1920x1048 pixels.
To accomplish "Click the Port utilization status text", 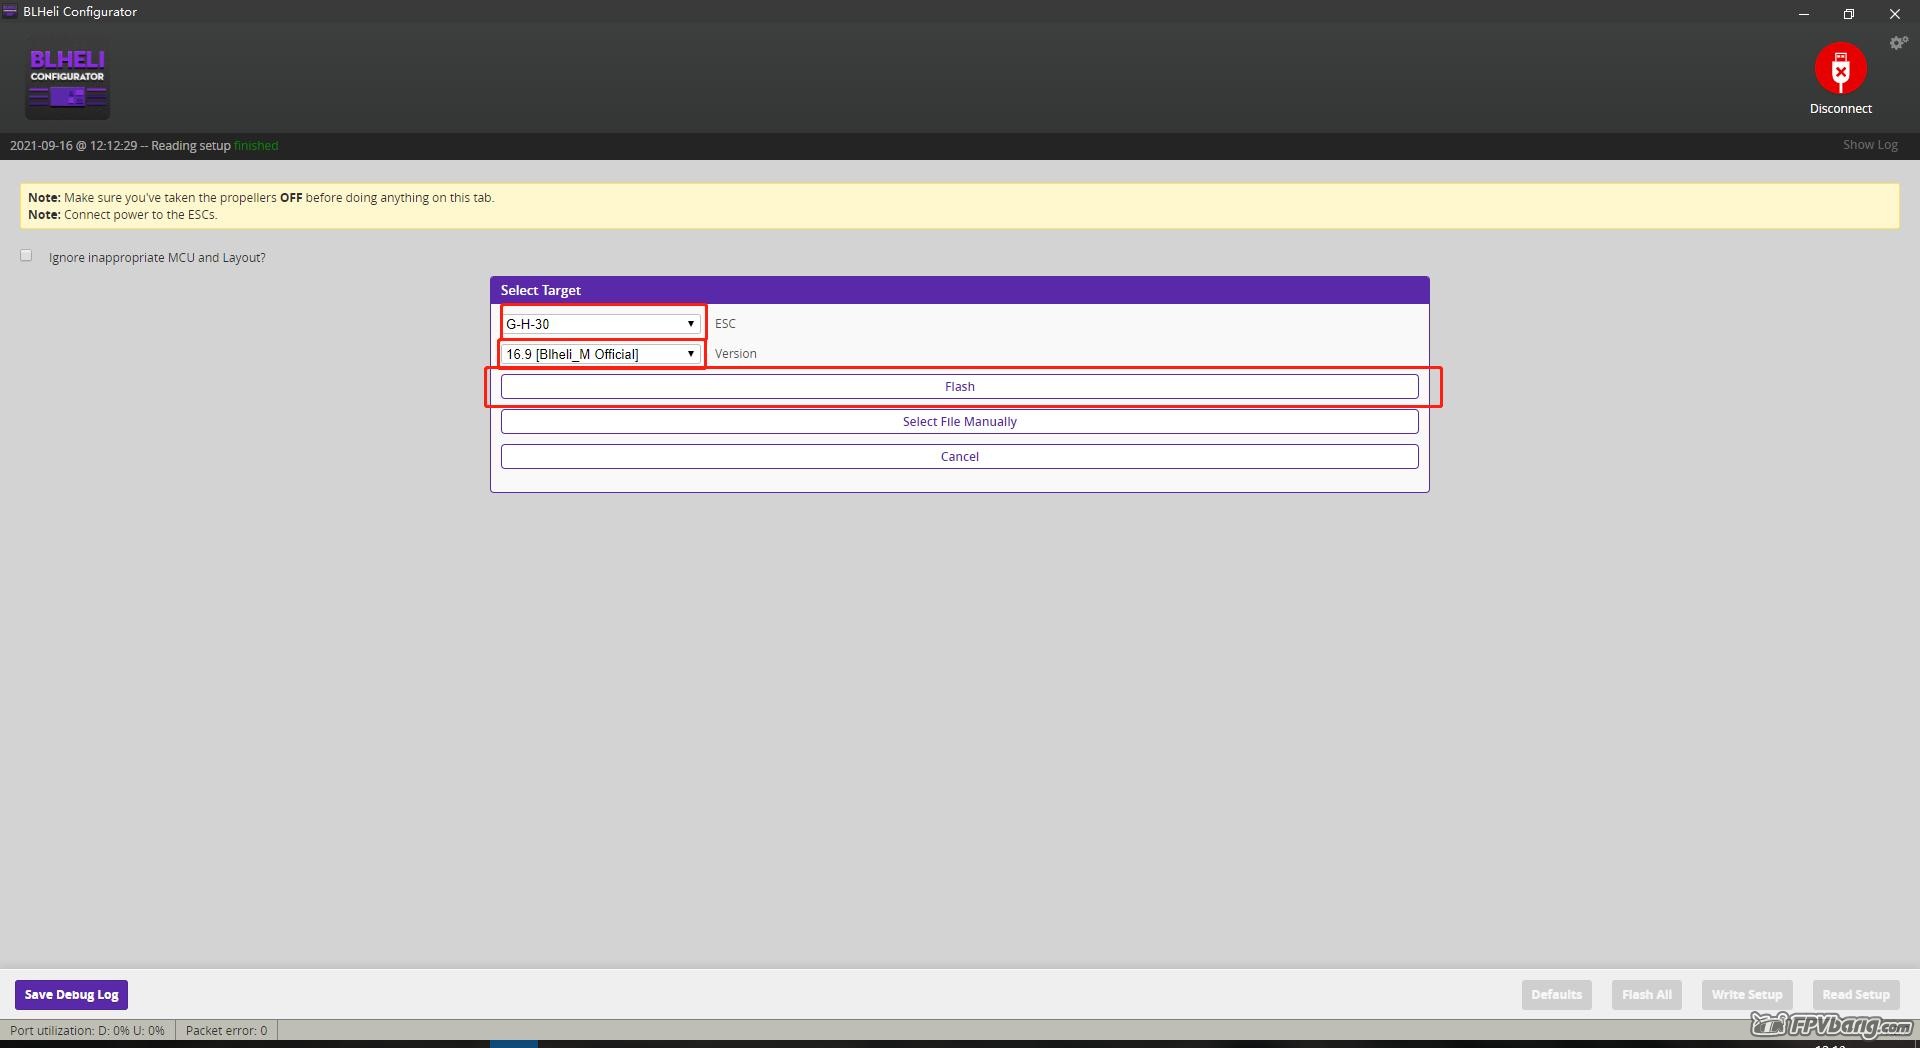I will pyautogui.click(x=87, y=1030).
